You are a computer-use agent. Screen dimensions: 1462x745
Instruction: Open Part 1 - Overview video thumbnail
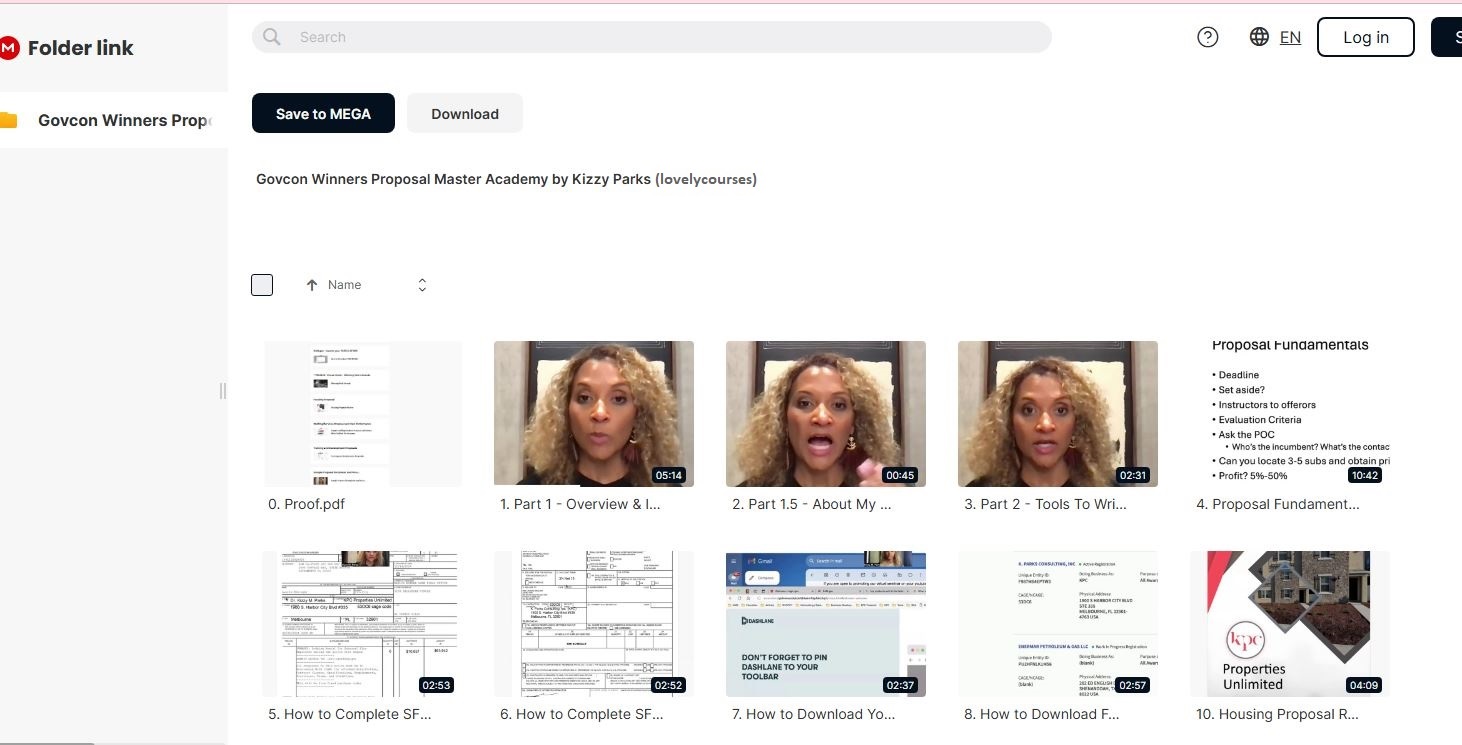594,414
